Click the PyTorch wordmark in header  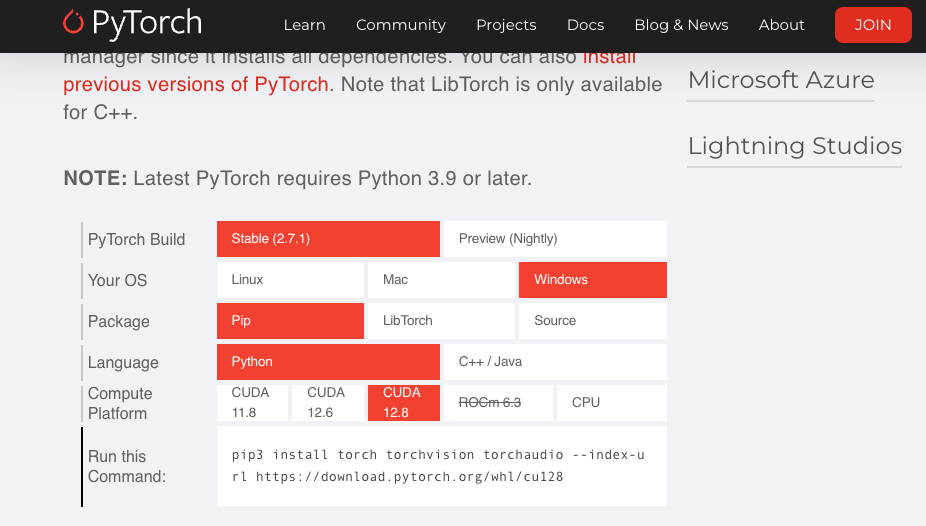(147, 24)
